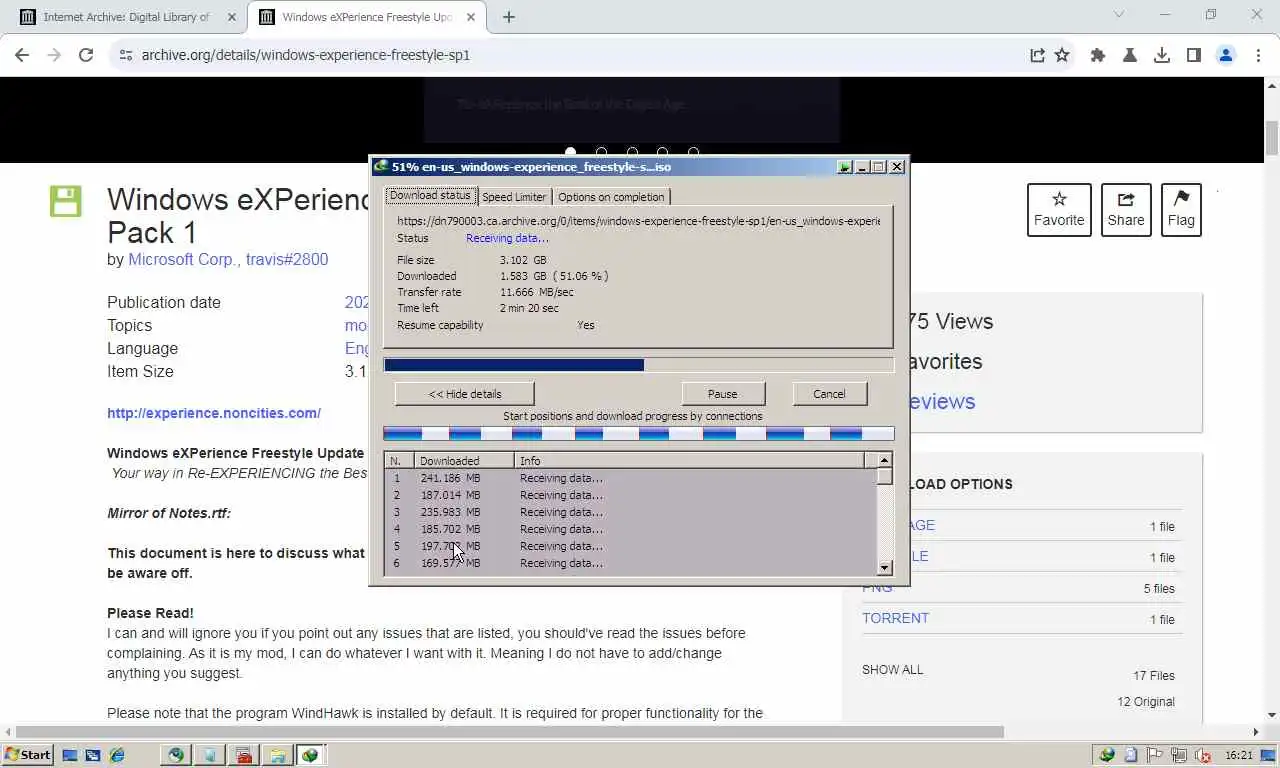This screenshot has width=1280, height=768.
Task: Select connection row 2 with 187.014 MB
Action: pos(630,495)
